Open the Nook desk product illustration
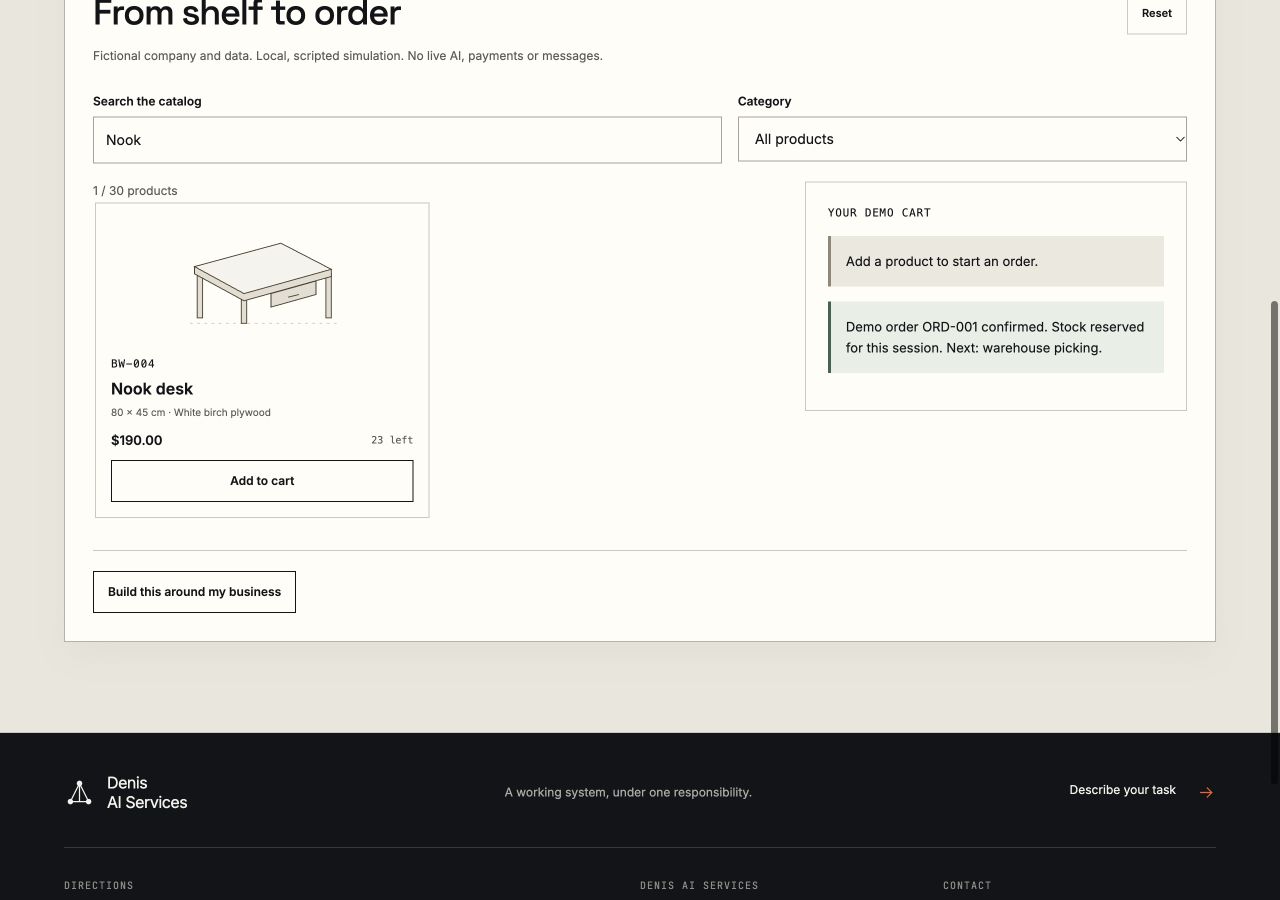This screenshot has height=900, width=1280. (x=263, y=283)
